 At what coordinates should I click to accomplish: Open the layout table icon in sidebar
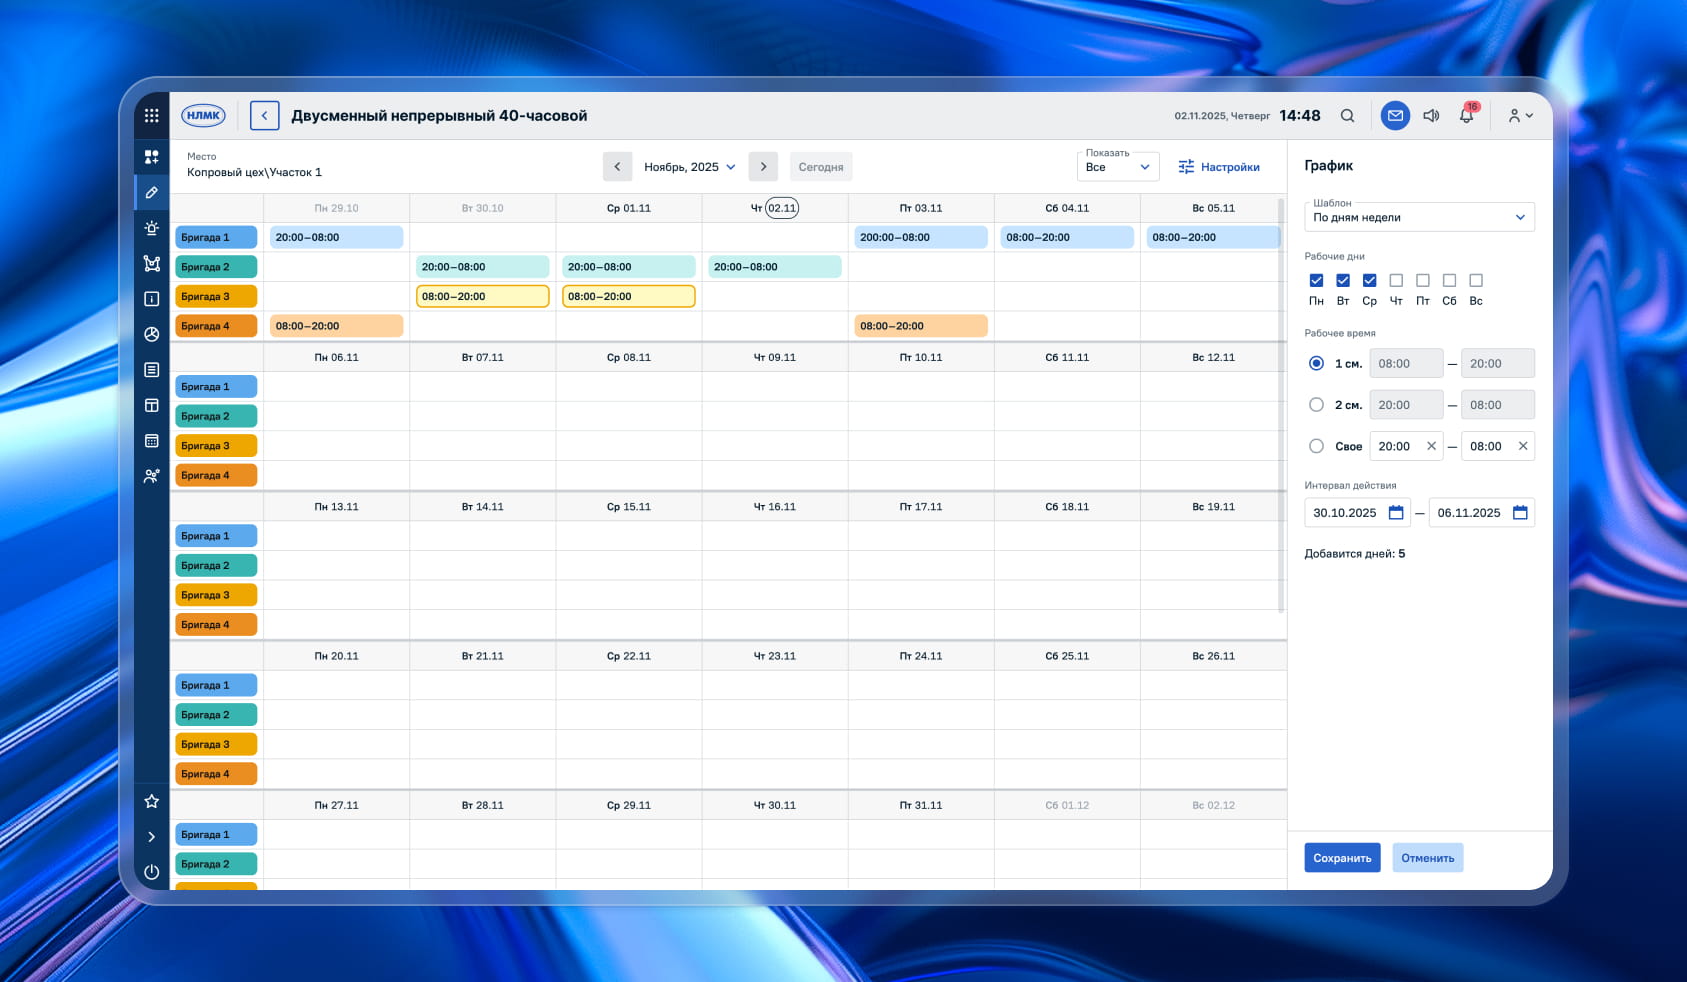point(152,405)
